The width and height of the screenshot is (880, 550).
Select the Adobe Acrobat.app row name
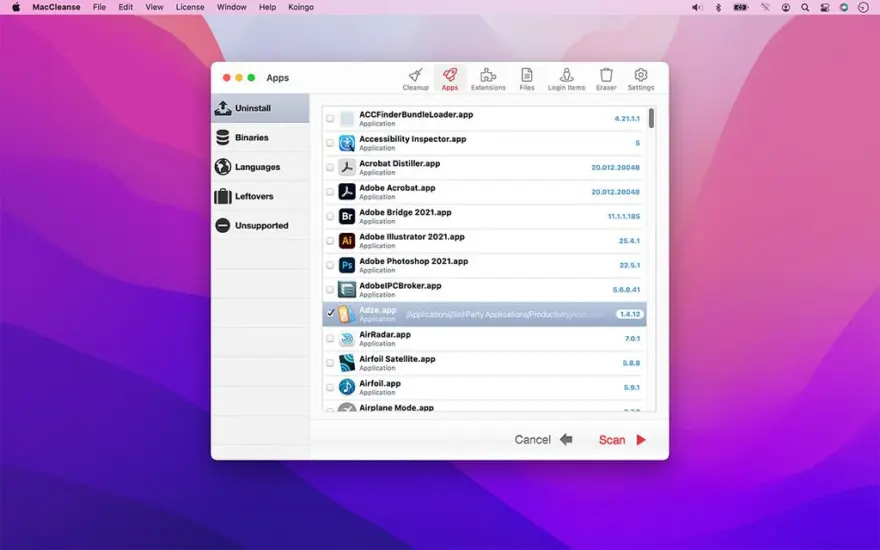point(397,188)
